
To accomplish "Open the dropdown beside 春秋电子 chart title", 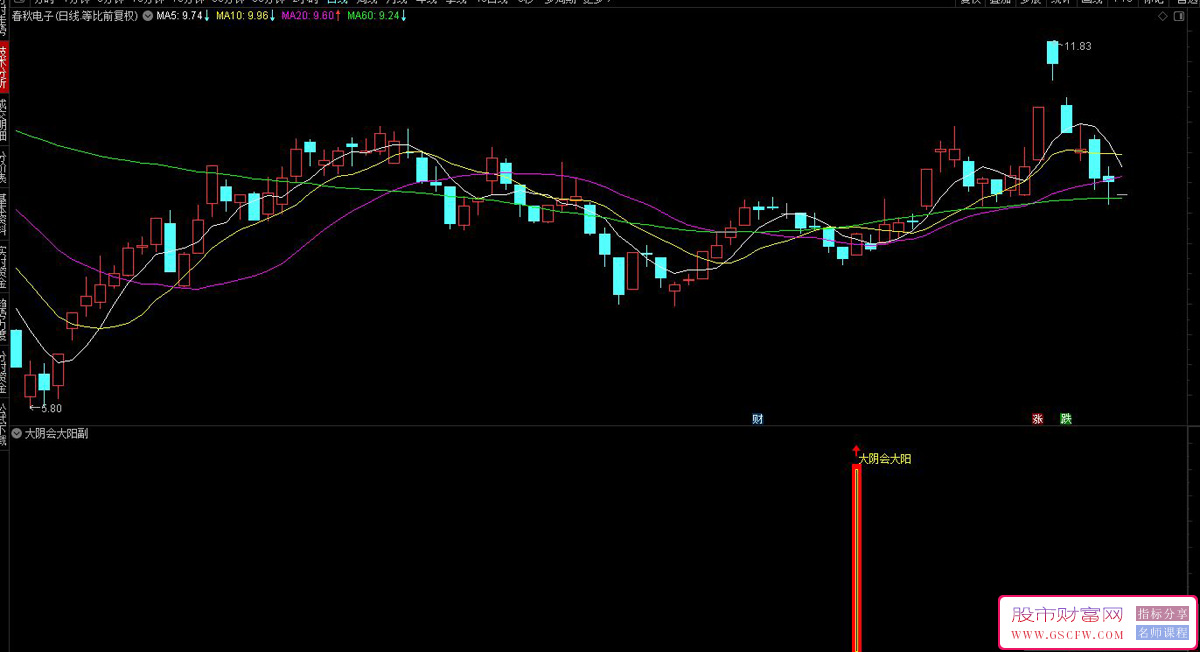I will [149, 16].
